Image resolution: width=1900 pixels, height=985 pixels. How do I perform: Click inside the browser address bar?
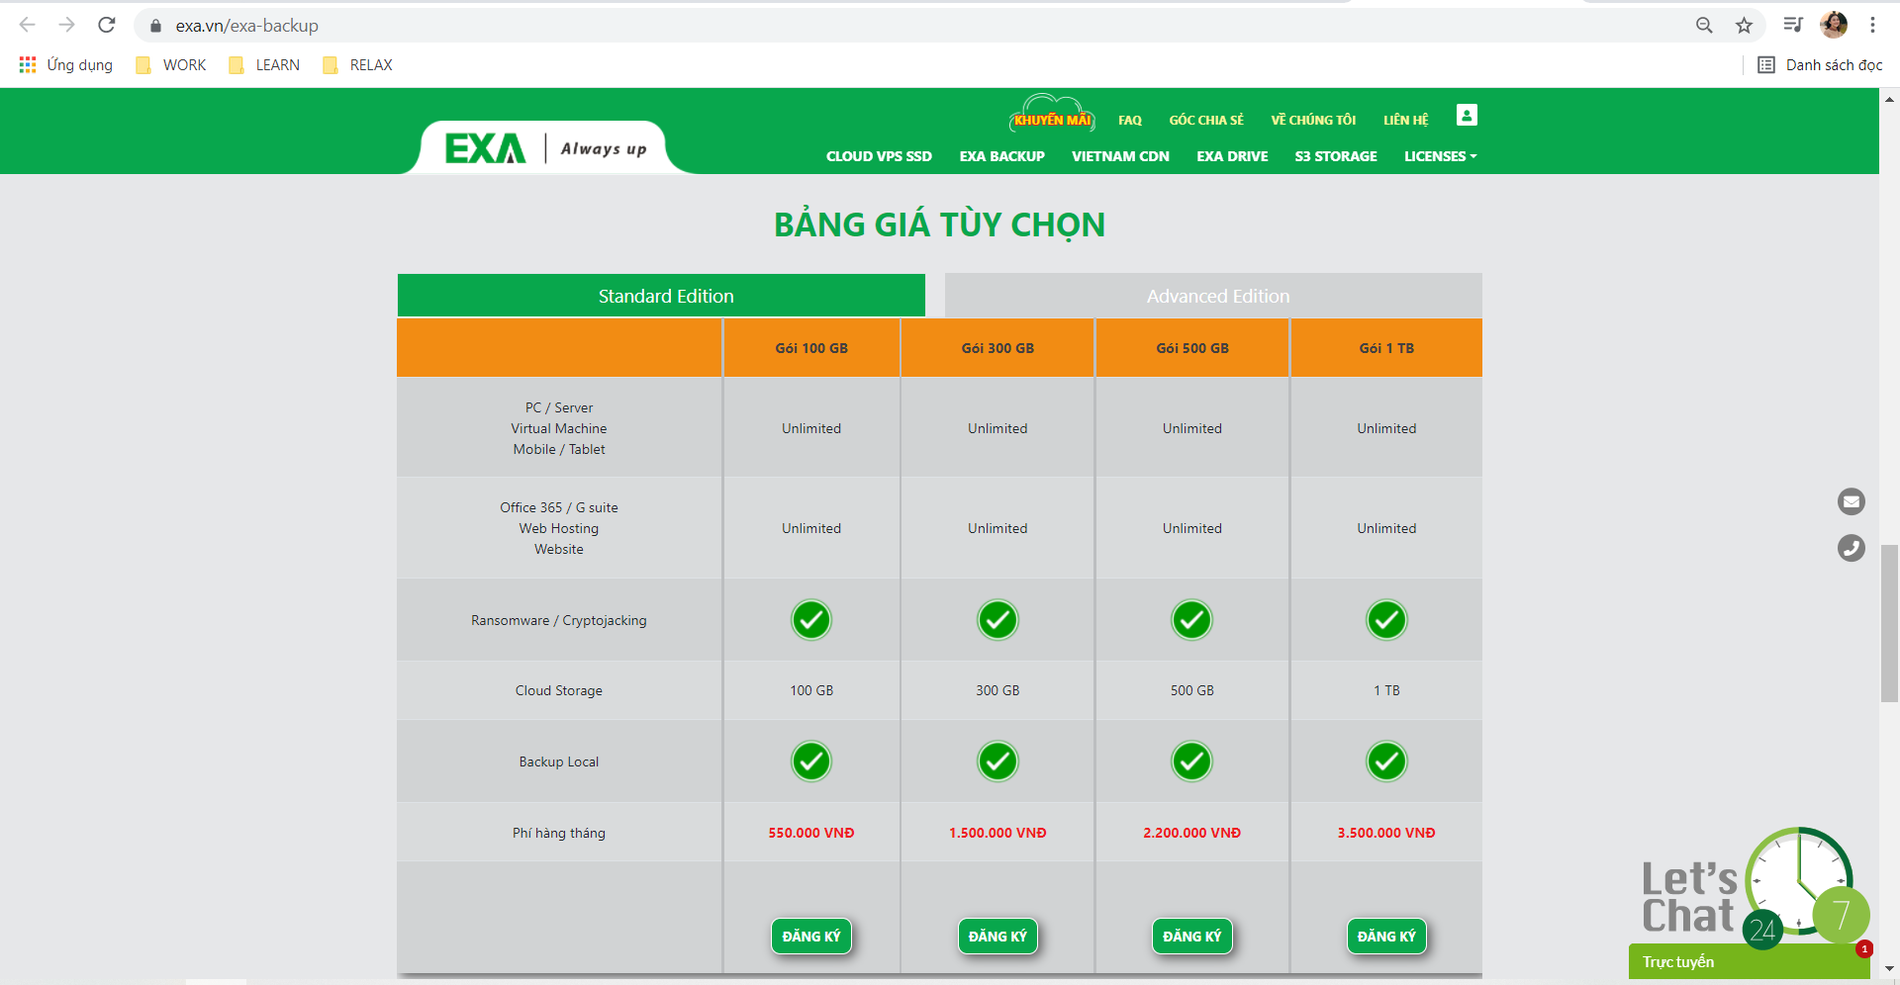pyautogui.click(x=400, y=25)
